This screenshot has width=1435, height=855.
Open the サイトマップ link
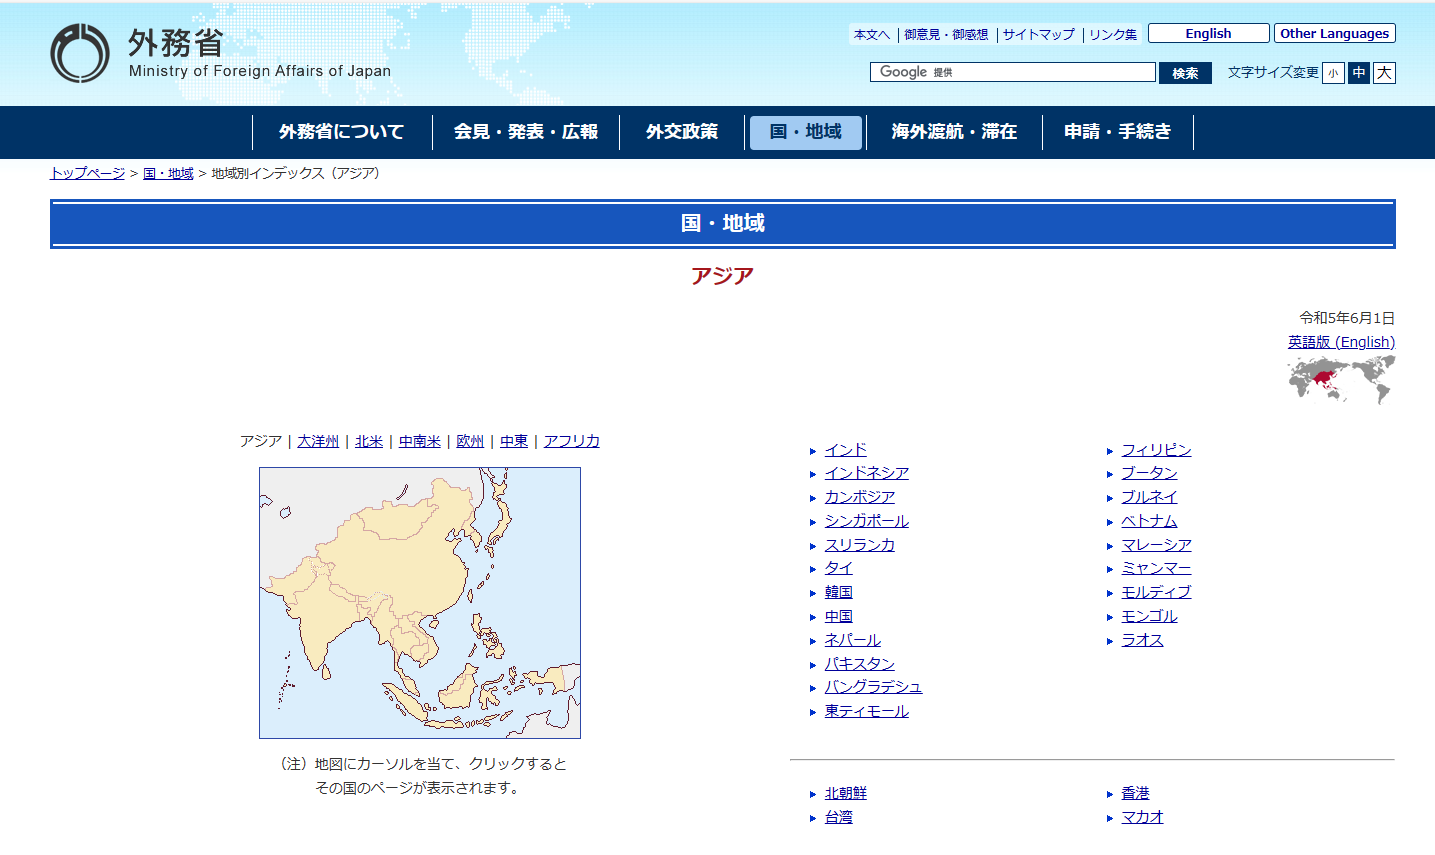point(1039,34)
